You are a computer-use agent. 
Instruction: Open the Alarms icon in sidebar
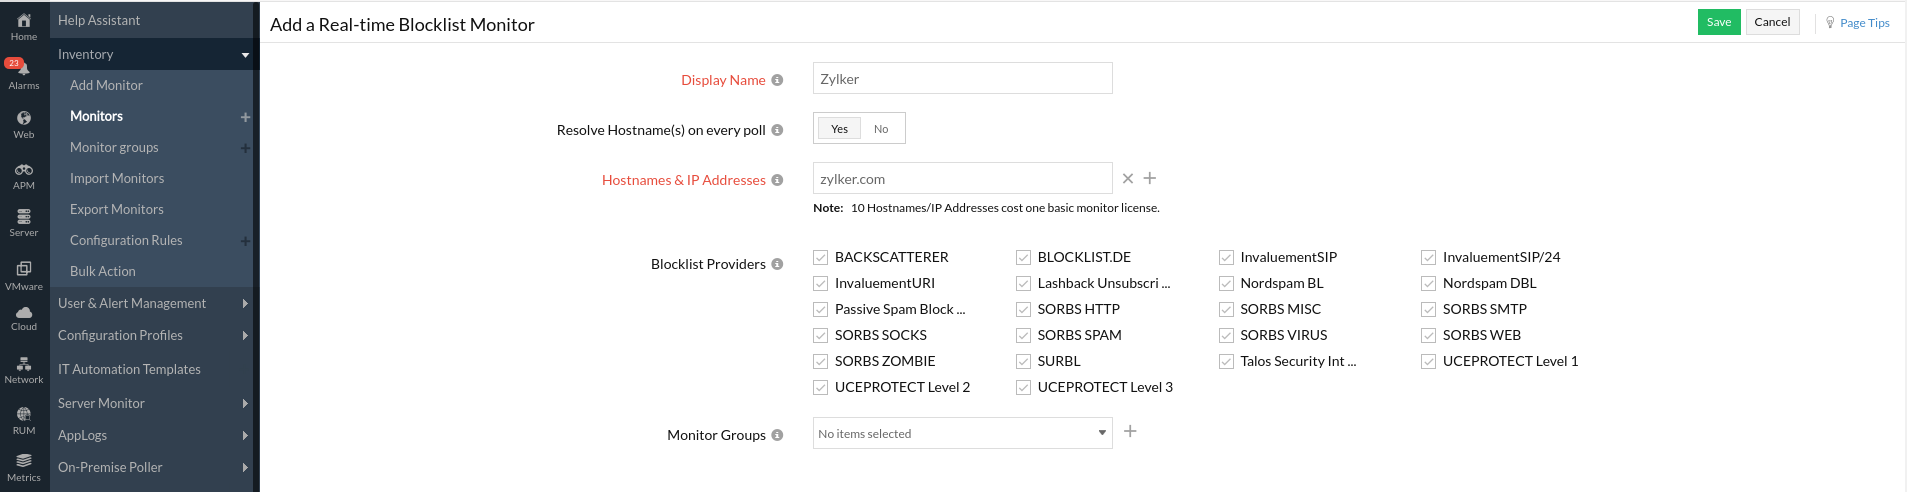point(23,73)
